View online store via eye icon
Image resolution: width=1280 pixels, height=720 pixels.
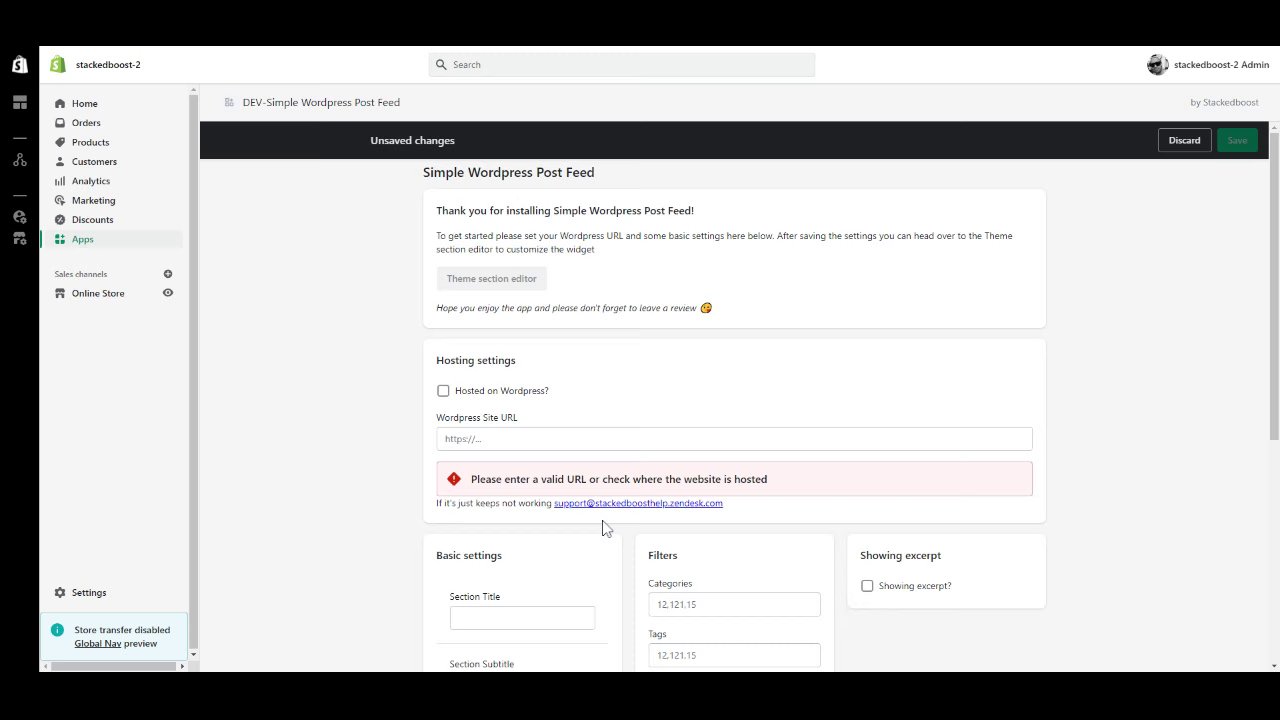point(168,293)
